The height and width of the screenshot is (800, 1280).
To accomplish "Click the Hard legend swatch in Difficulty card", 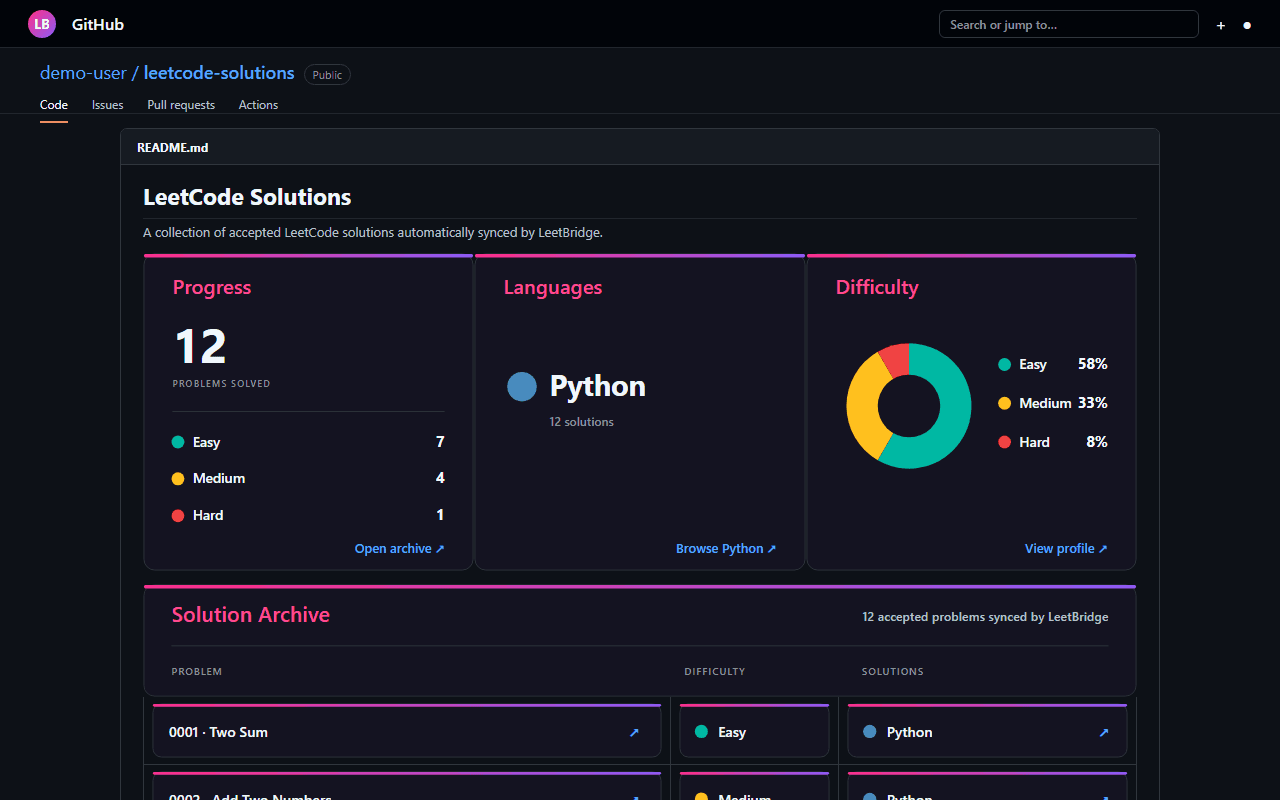I will tap(1005, 442).
